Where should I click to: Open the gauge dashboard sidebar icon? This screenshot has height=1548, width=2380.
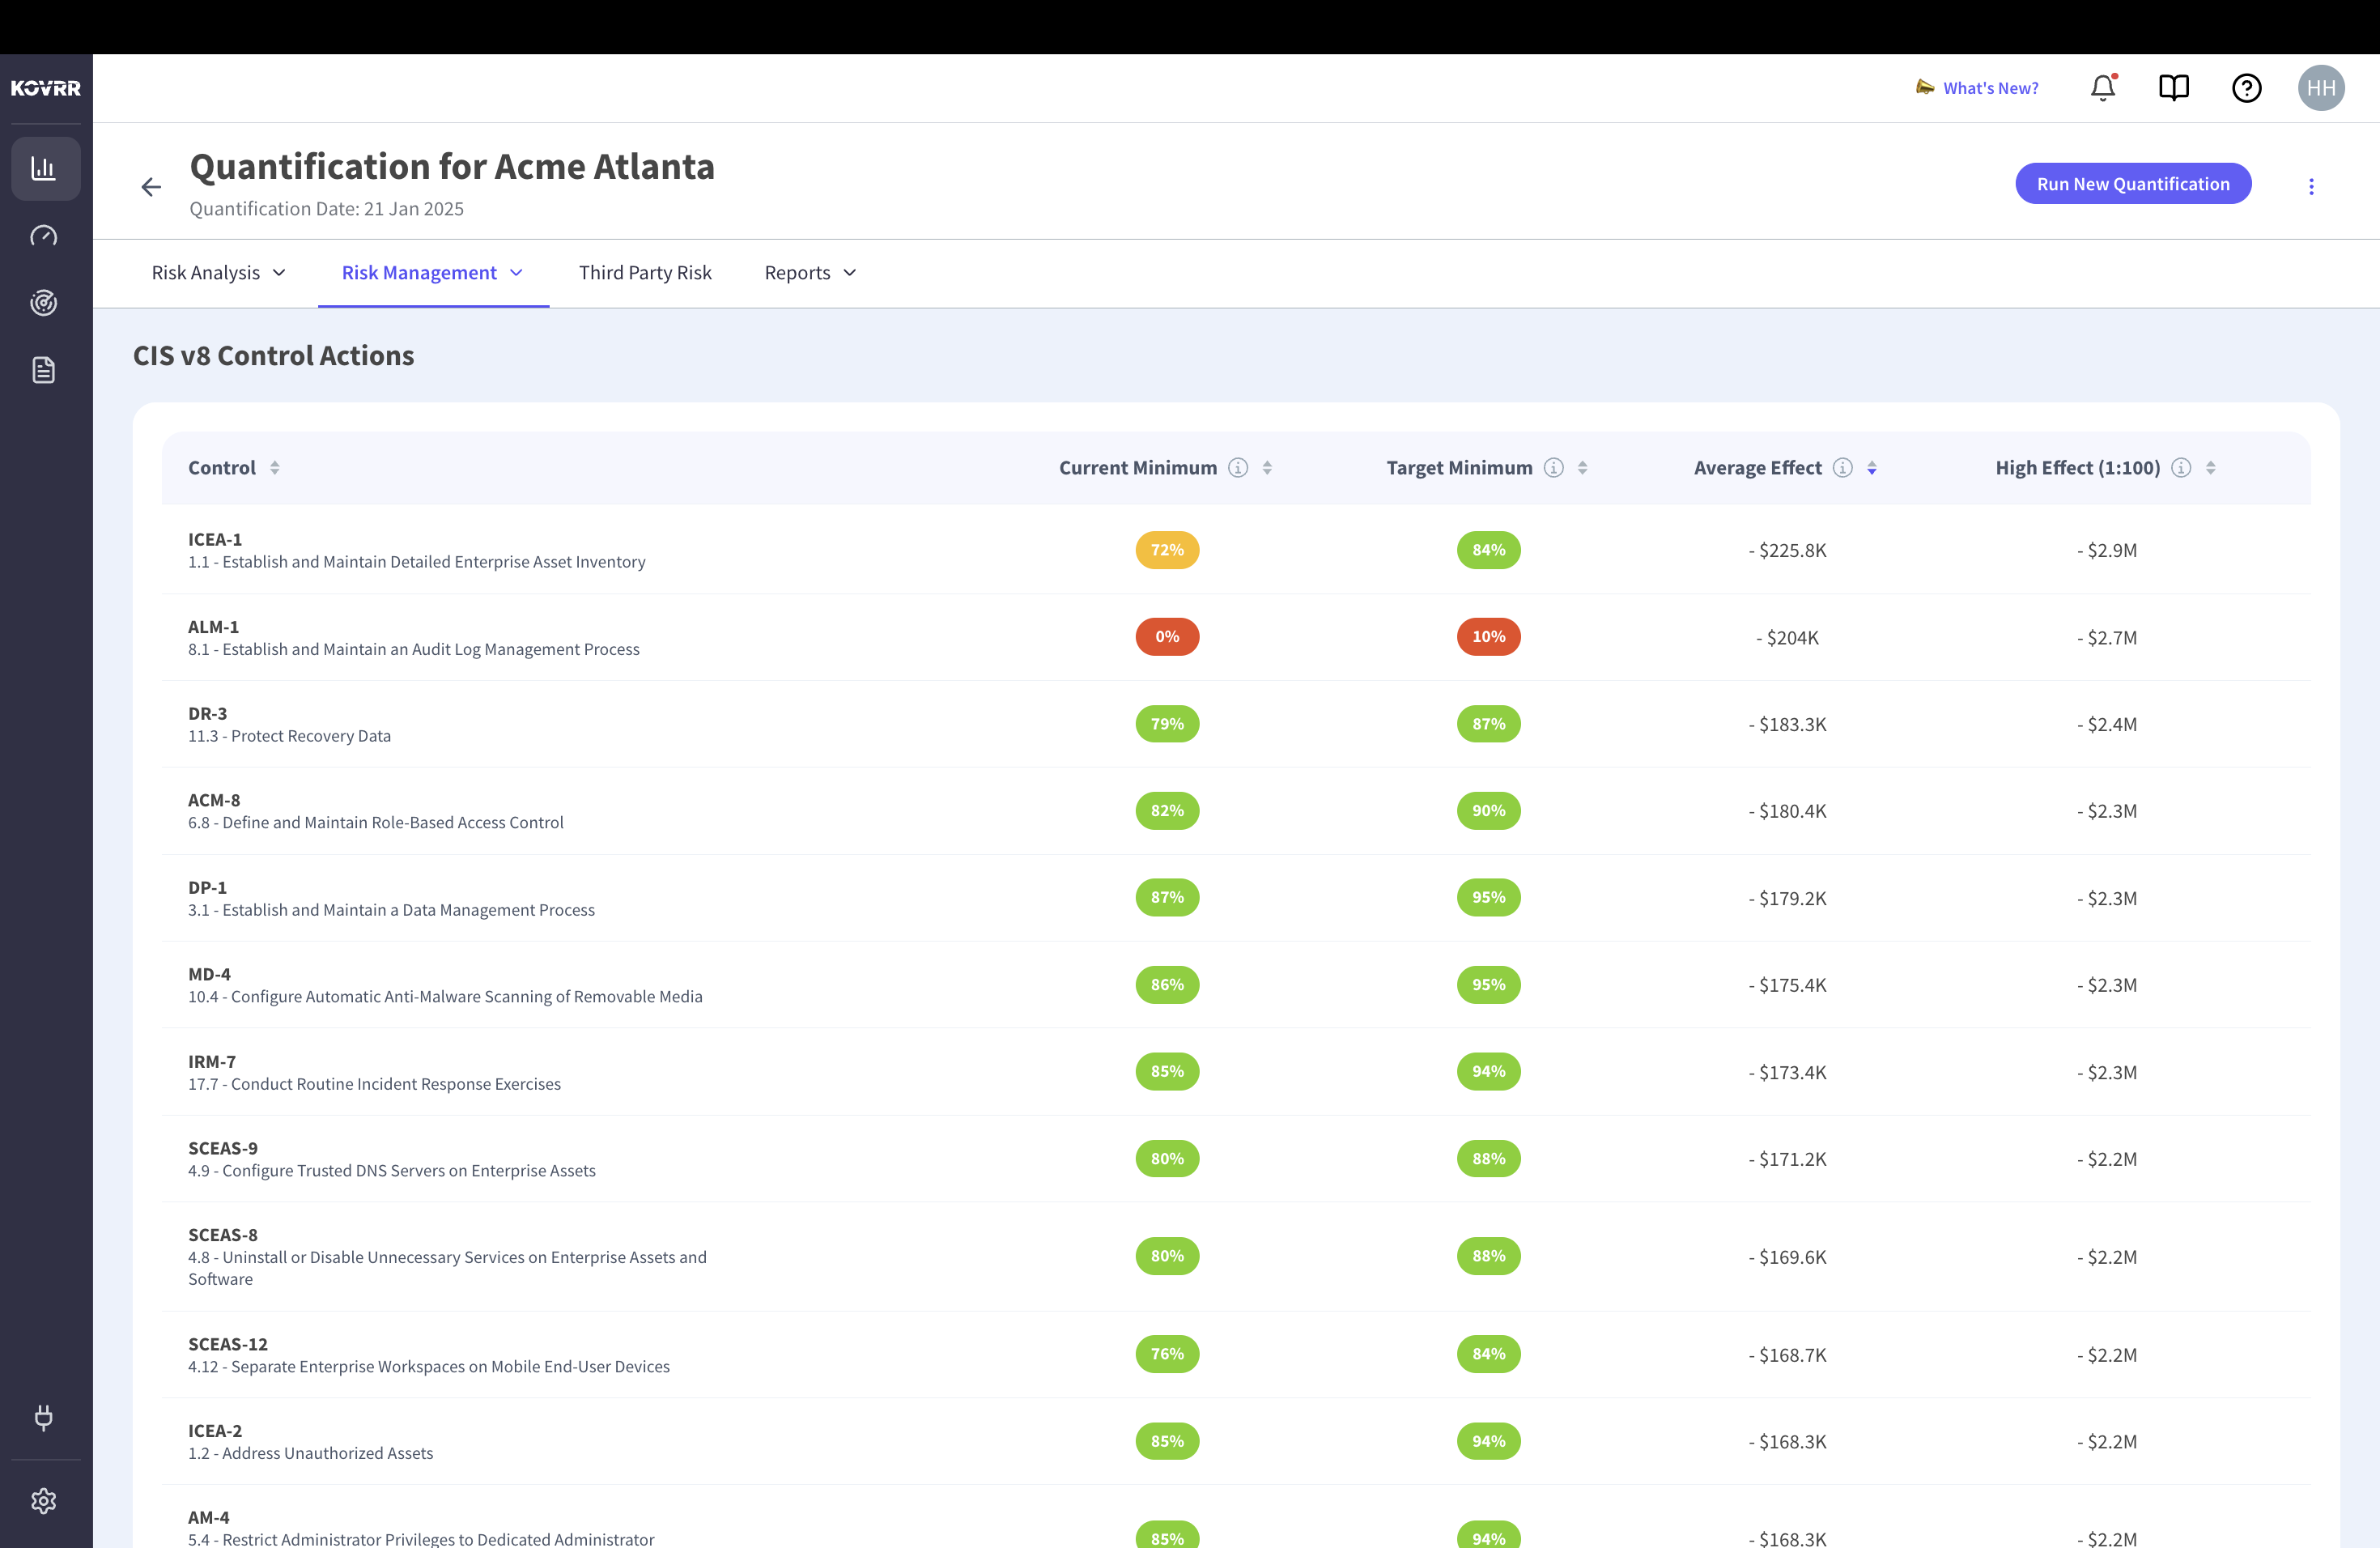pyautogui.click(x=44, y=236)
